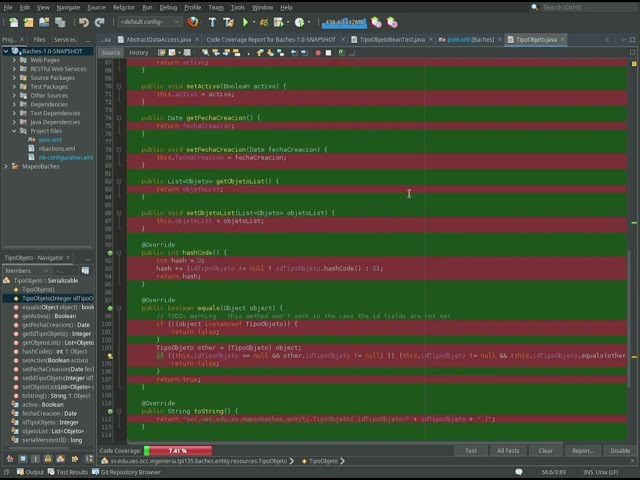Click the Redo arrow in toolbar

click(x=100, y=22)
